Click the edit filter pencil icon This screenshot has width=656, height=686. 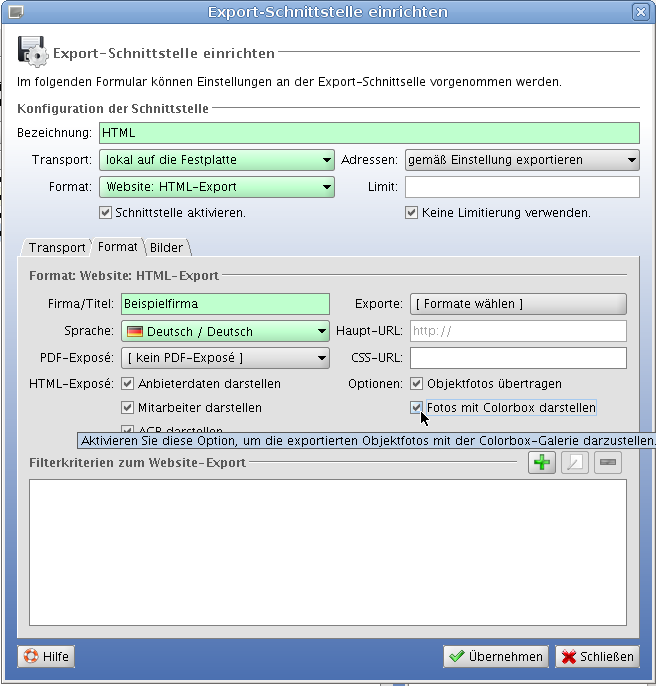[574, 463]
